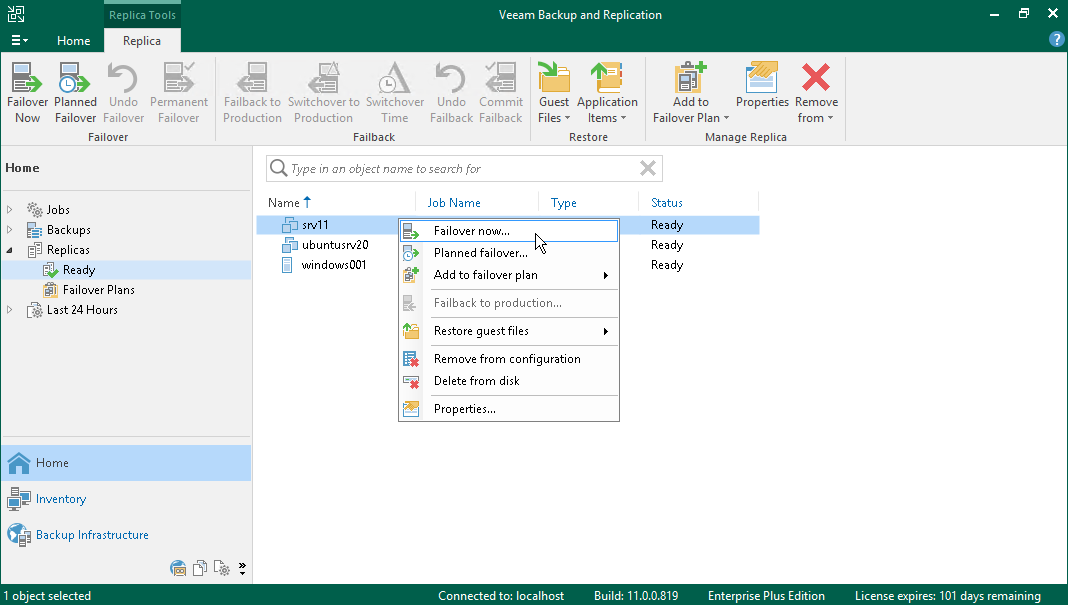Open Add to failover plan submenu
The height and width of the screenshot is (605, 1068).
509,275
